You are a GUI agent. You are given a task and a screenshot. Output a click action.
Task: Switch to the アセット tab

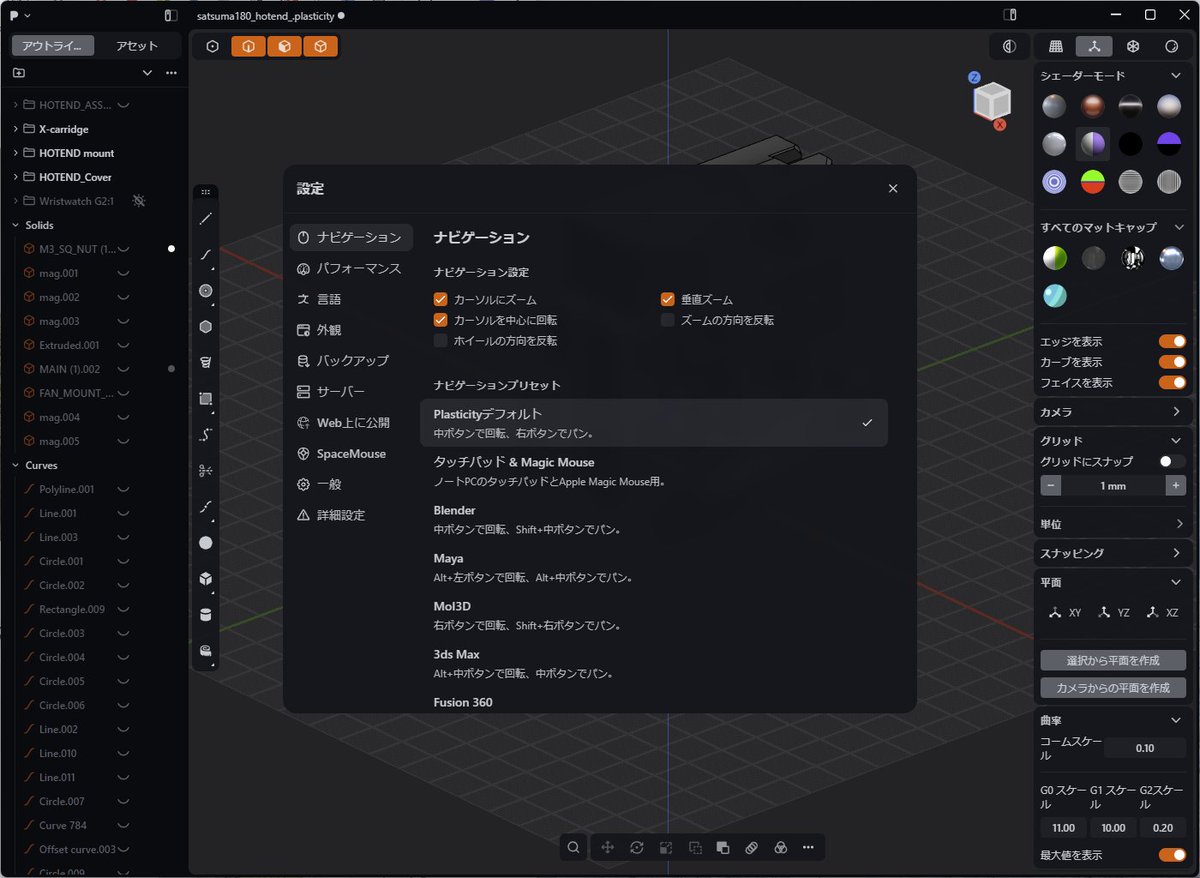click(137, 46)
